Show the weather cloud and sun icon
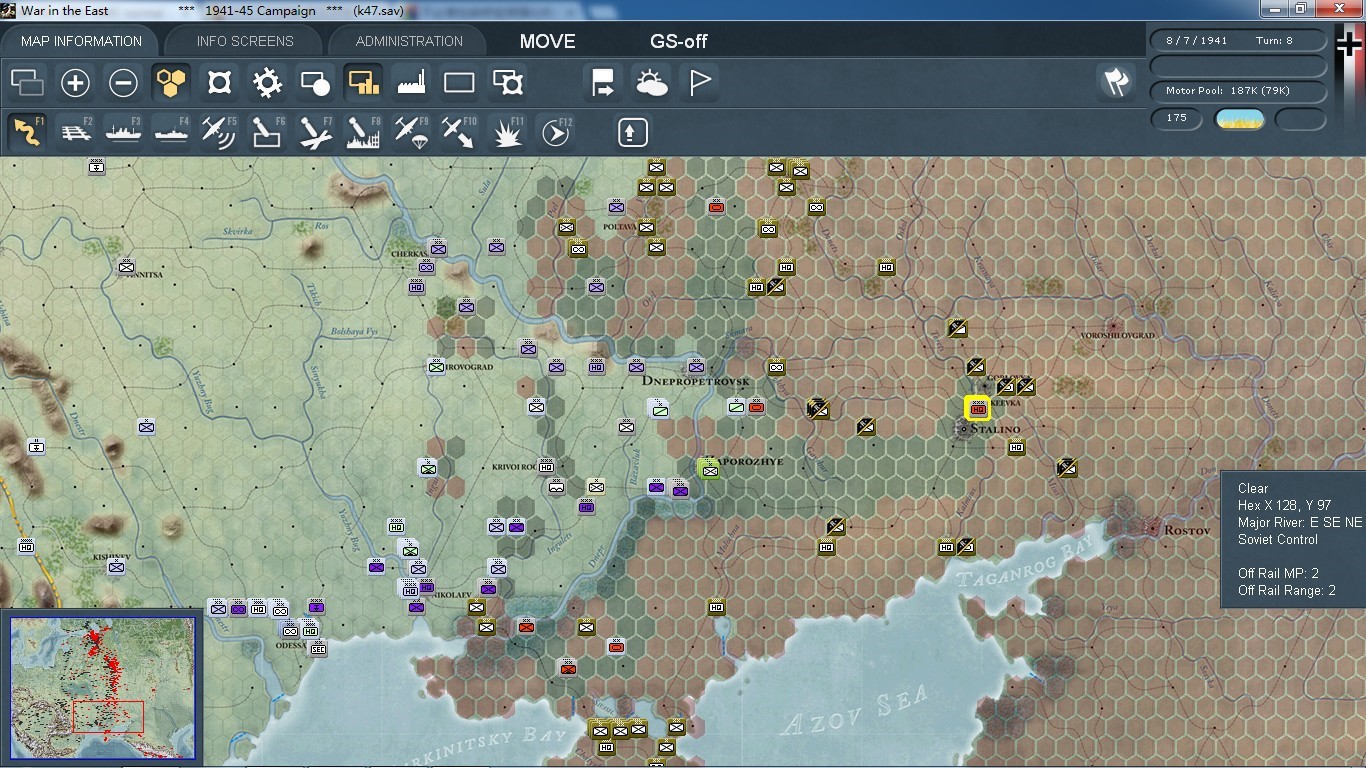This screenshot has height=768, width=1366. point(651,83)
